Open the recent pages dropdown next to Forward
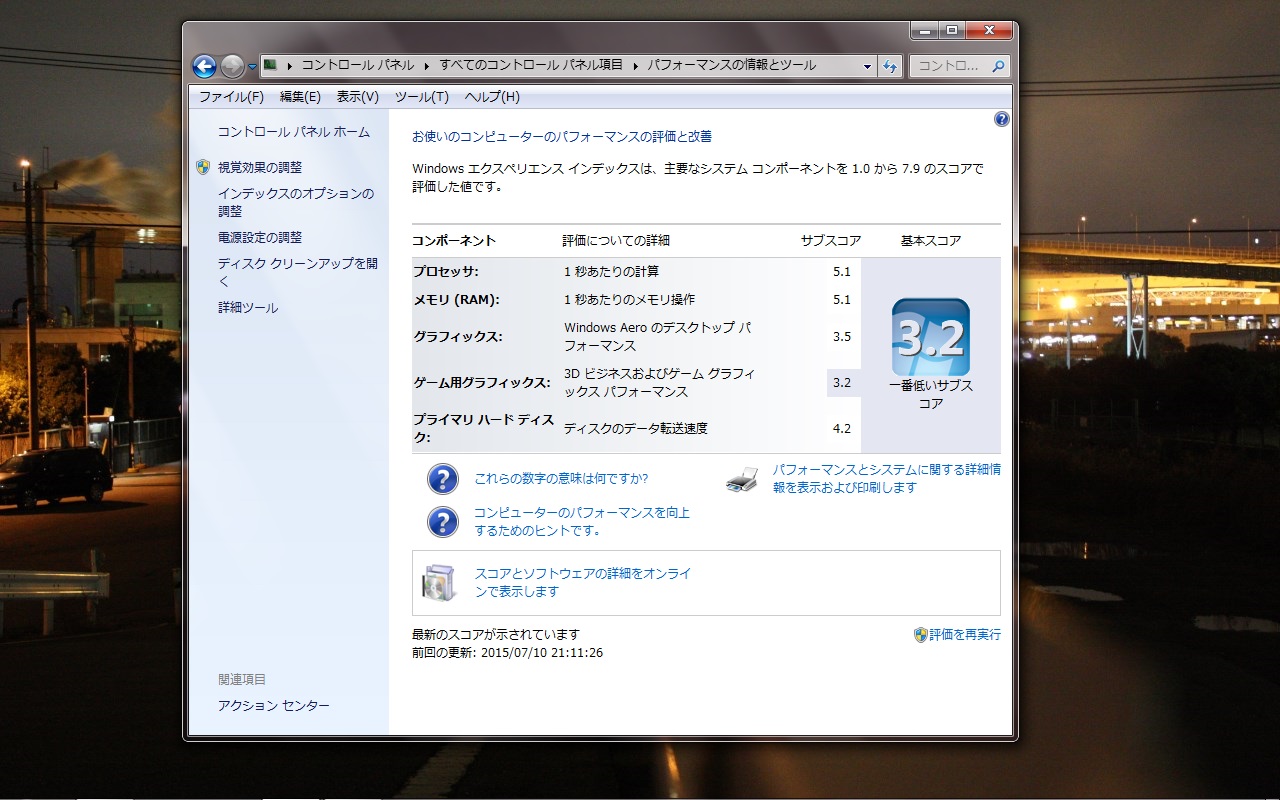 point(253,67)
